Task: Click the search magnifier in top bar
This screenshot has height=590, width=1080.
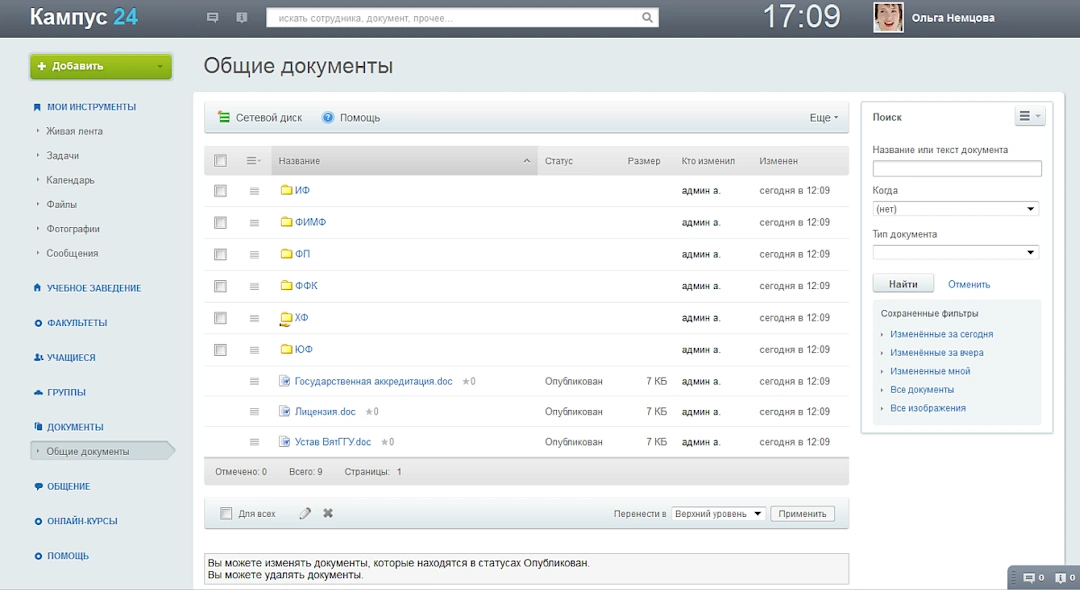Action: 647,17
